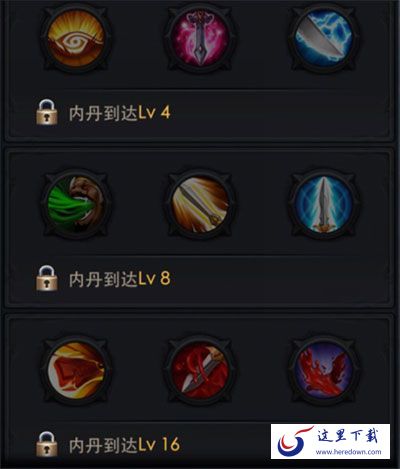Click the Lv 8 tier panel background
Viewport: 400px width, 469px height.
point(200,227)
